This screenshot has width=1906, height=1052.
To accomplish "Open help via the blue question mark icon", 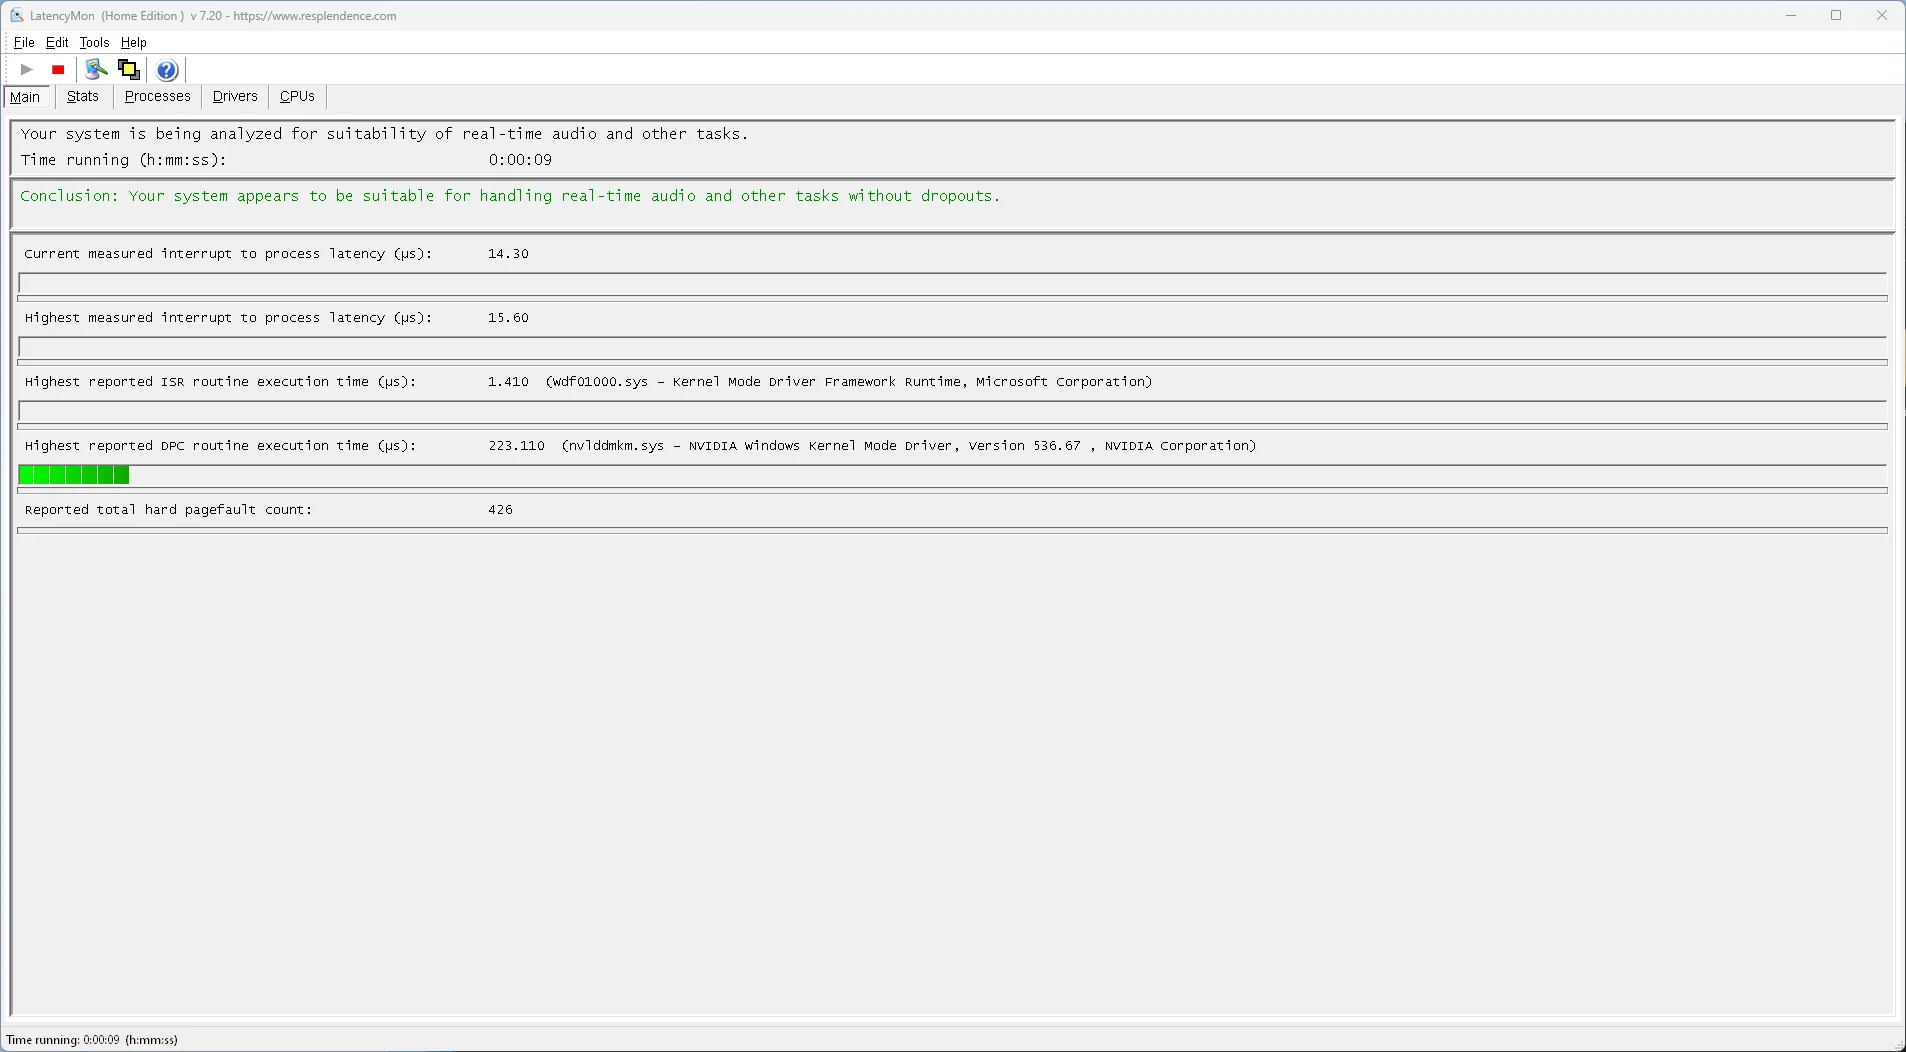I will (x=167, y=70).
